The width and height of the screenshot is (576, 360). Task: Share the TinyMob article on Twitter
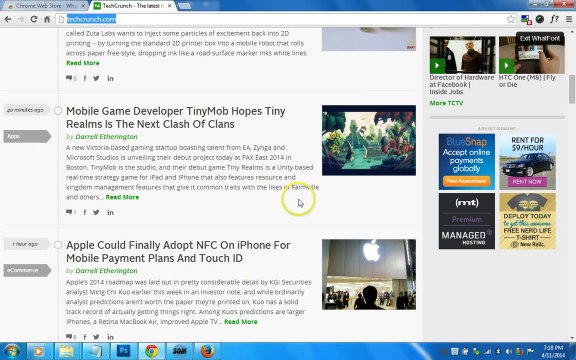(96, 212)
